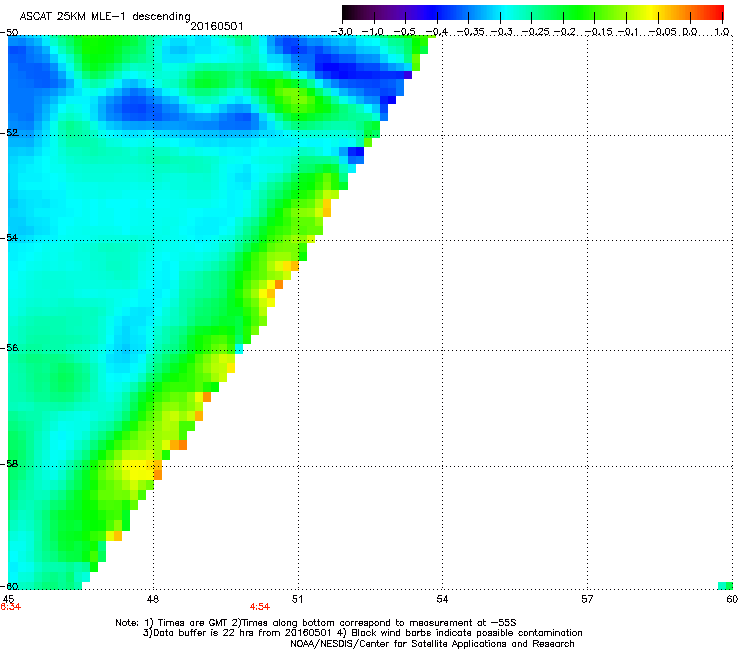Click the -1.0 color scale label
The width and height of the screenshot is (740, 650).
tap(373, 32)
